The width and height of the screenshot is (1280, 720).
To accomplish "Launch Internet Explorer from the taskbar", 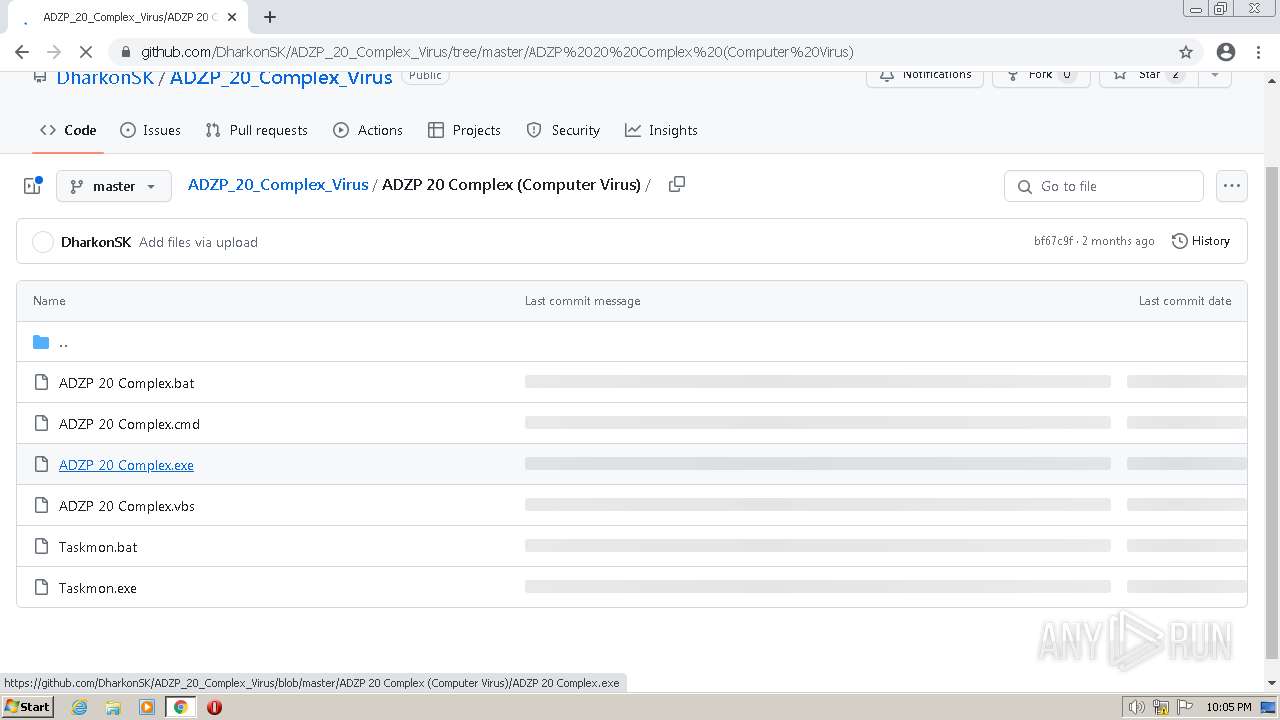I will coord(79,707).
